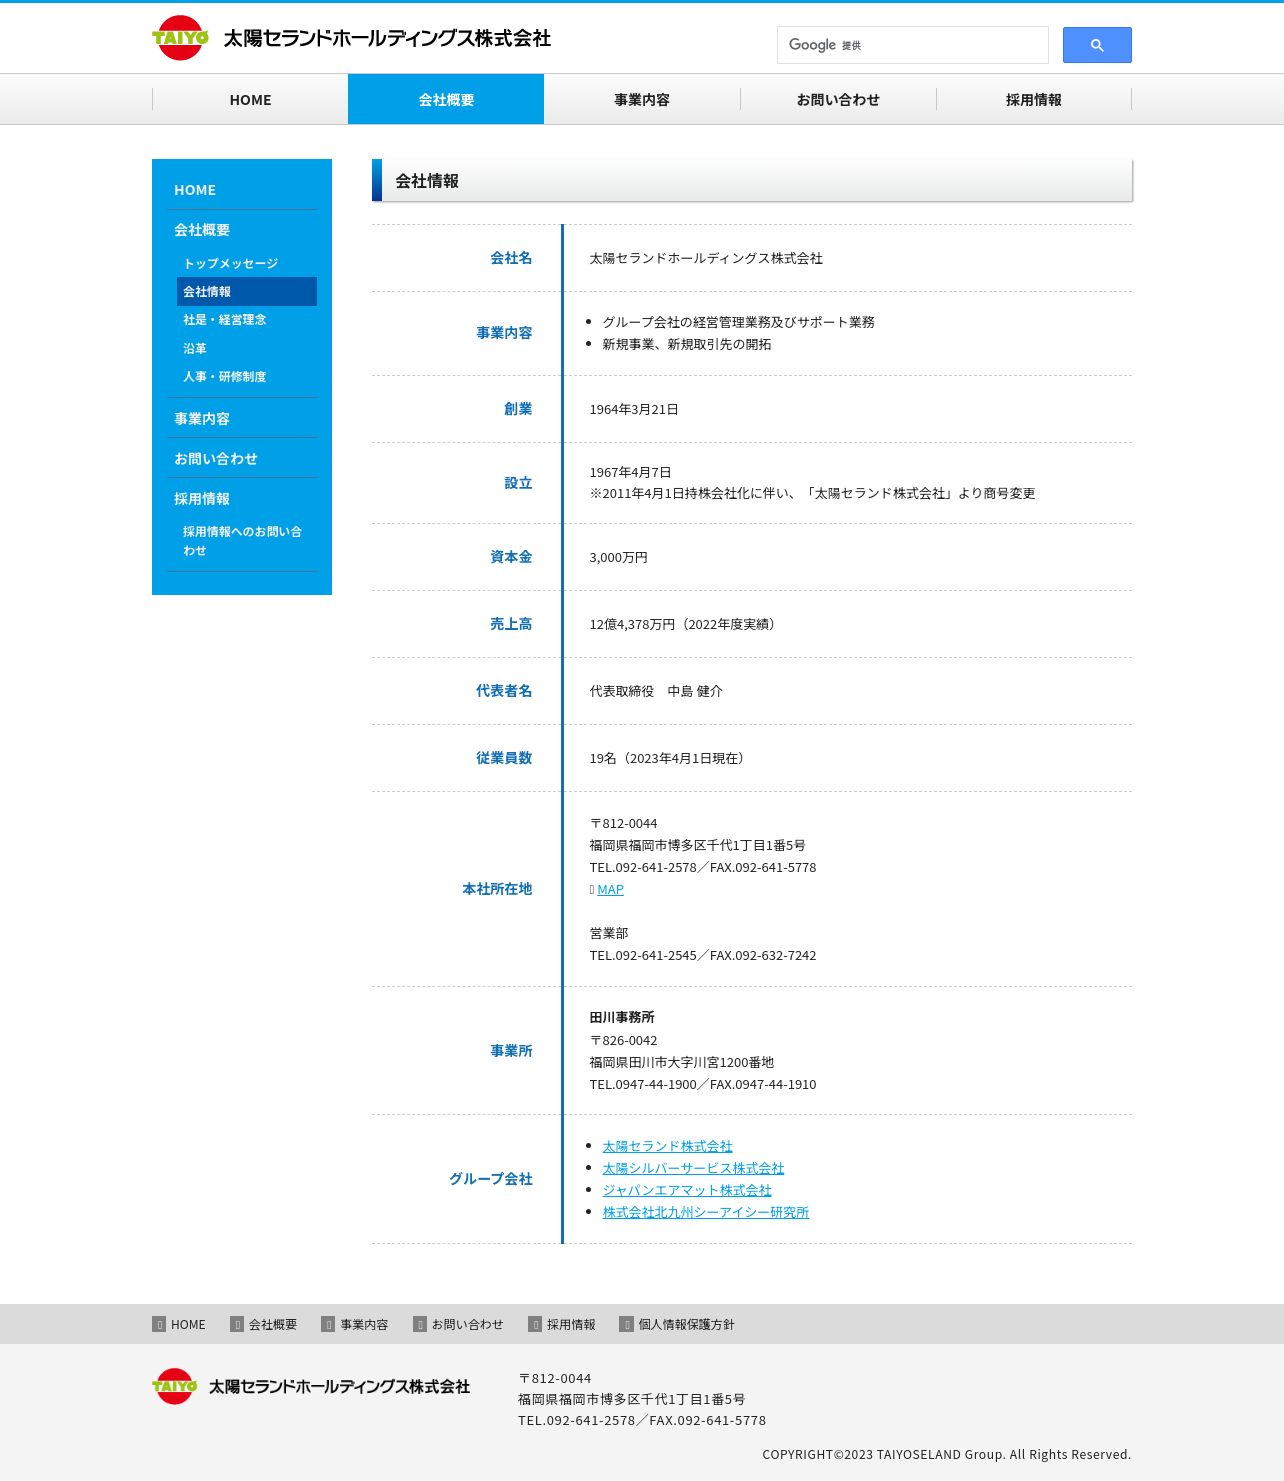
Task: Visit ジャパンエアマット株式会社 link
Action: pyautogui.click(x=687, y=1190)
